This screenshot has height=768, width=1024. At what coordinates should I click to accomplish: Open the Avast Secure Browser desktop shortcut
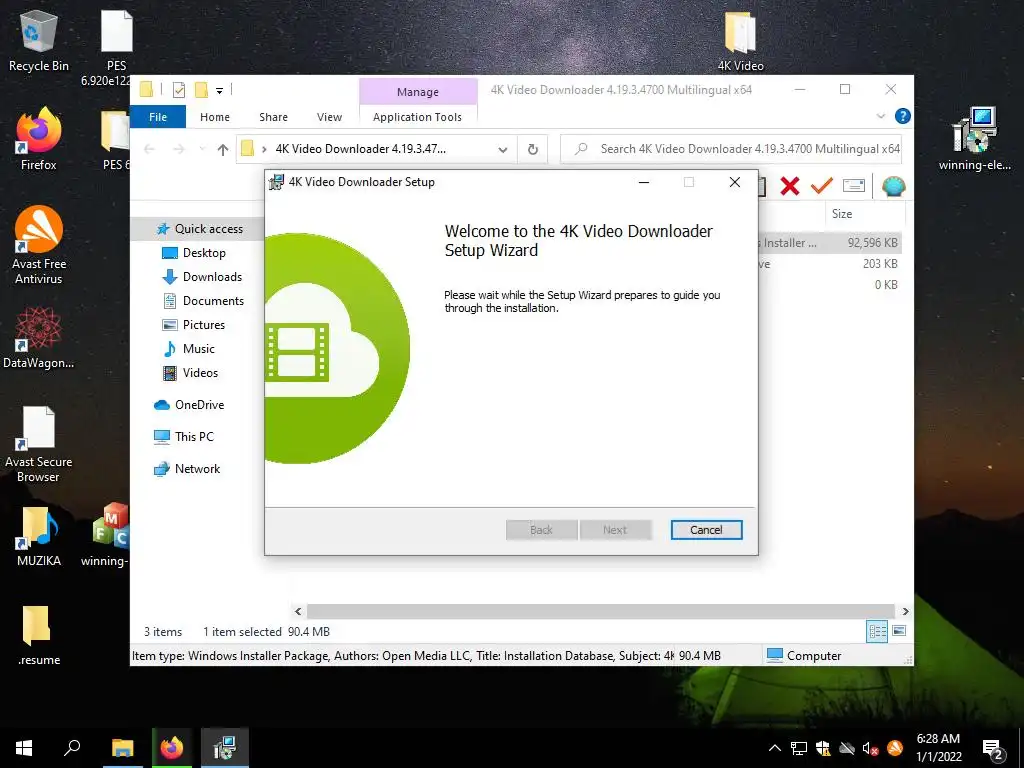tap(39, 444)
